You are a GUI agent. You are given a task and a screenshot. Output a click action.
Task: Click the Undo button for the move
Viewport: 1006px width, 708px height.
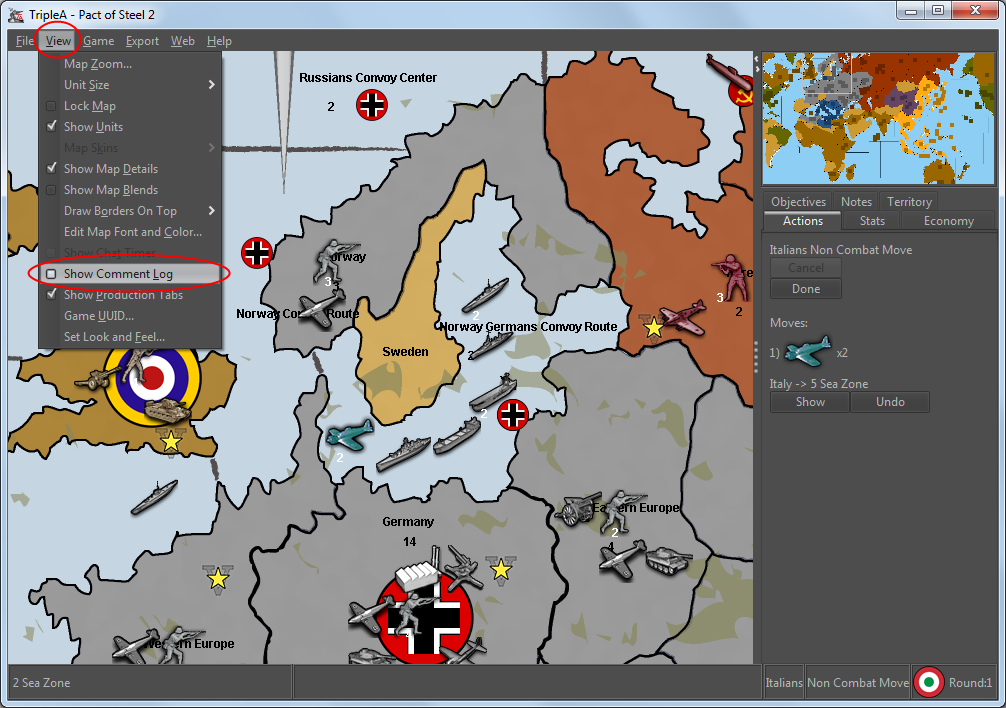pyautogui.click(x=889, y=402)
